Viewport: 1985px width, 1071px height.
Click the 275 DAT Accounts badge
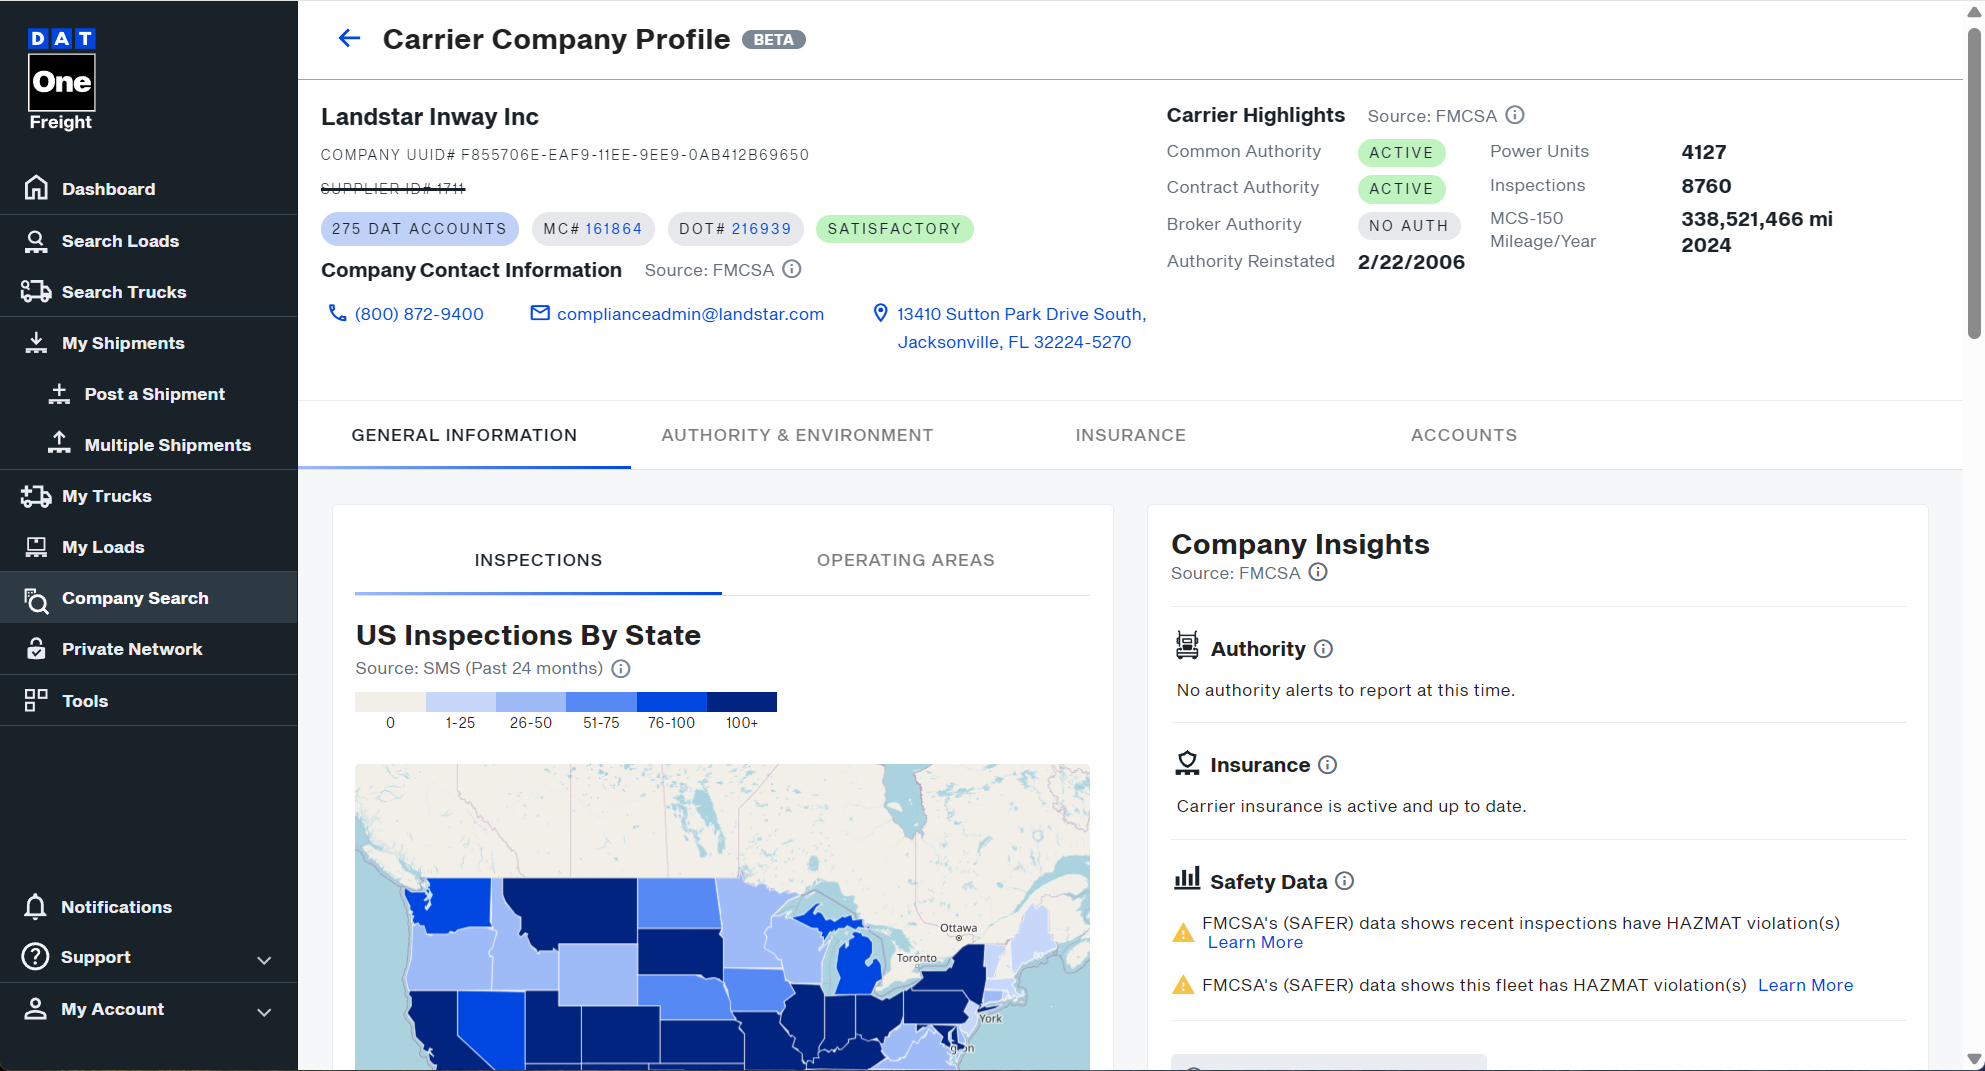419,229
